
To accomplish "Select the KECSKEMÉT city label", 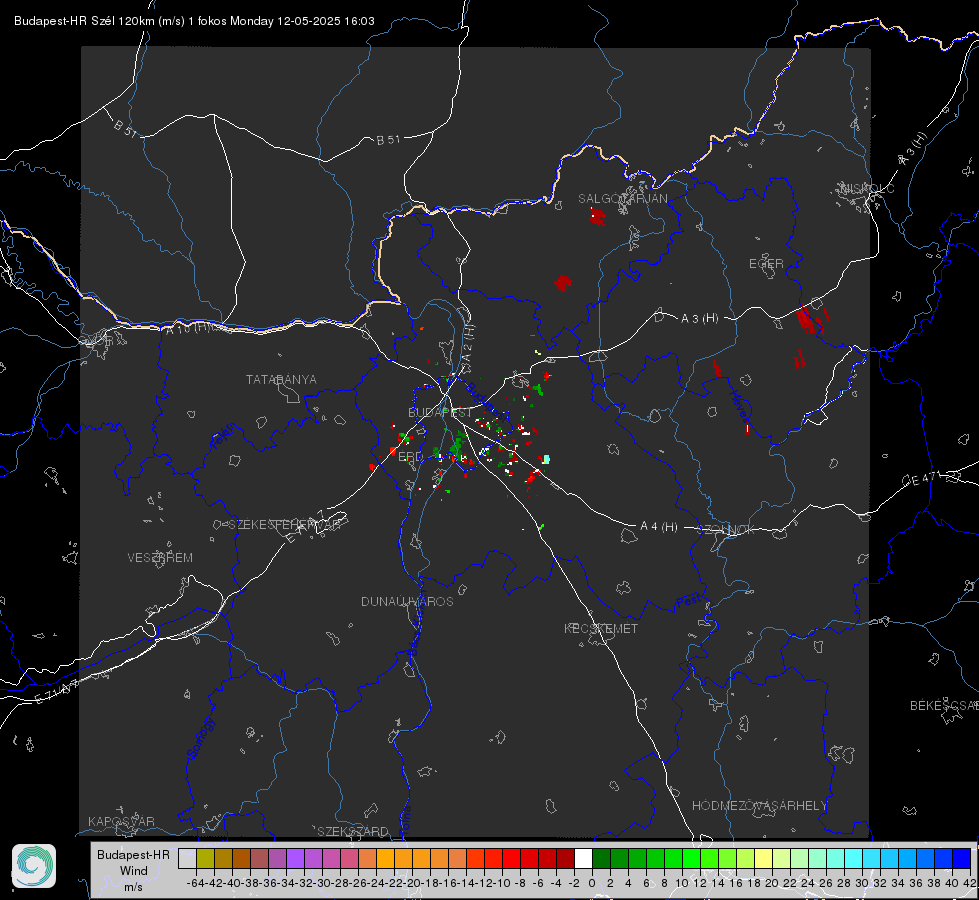I will click(601, 628).
